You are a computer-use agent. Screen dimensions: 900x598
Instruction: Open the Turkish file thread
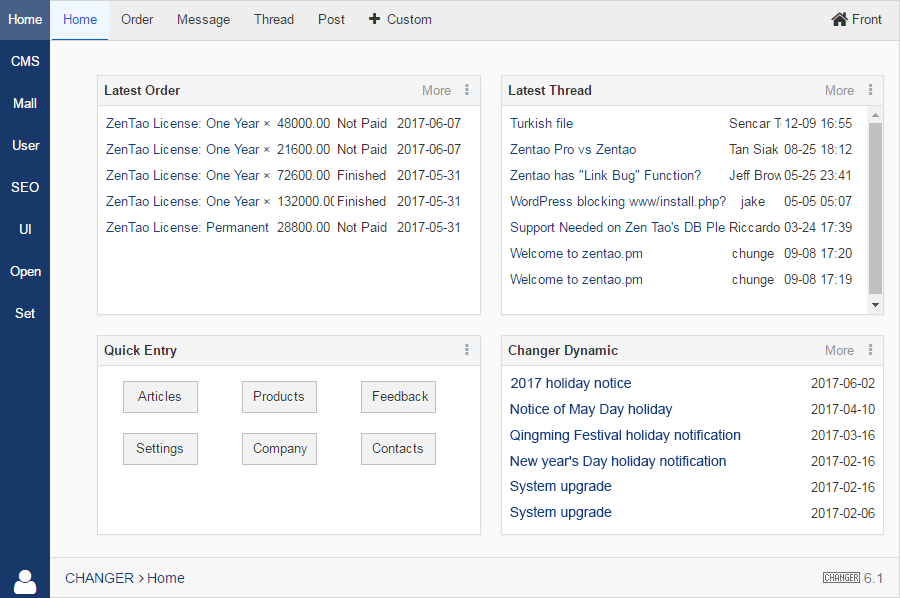(541, 123)
